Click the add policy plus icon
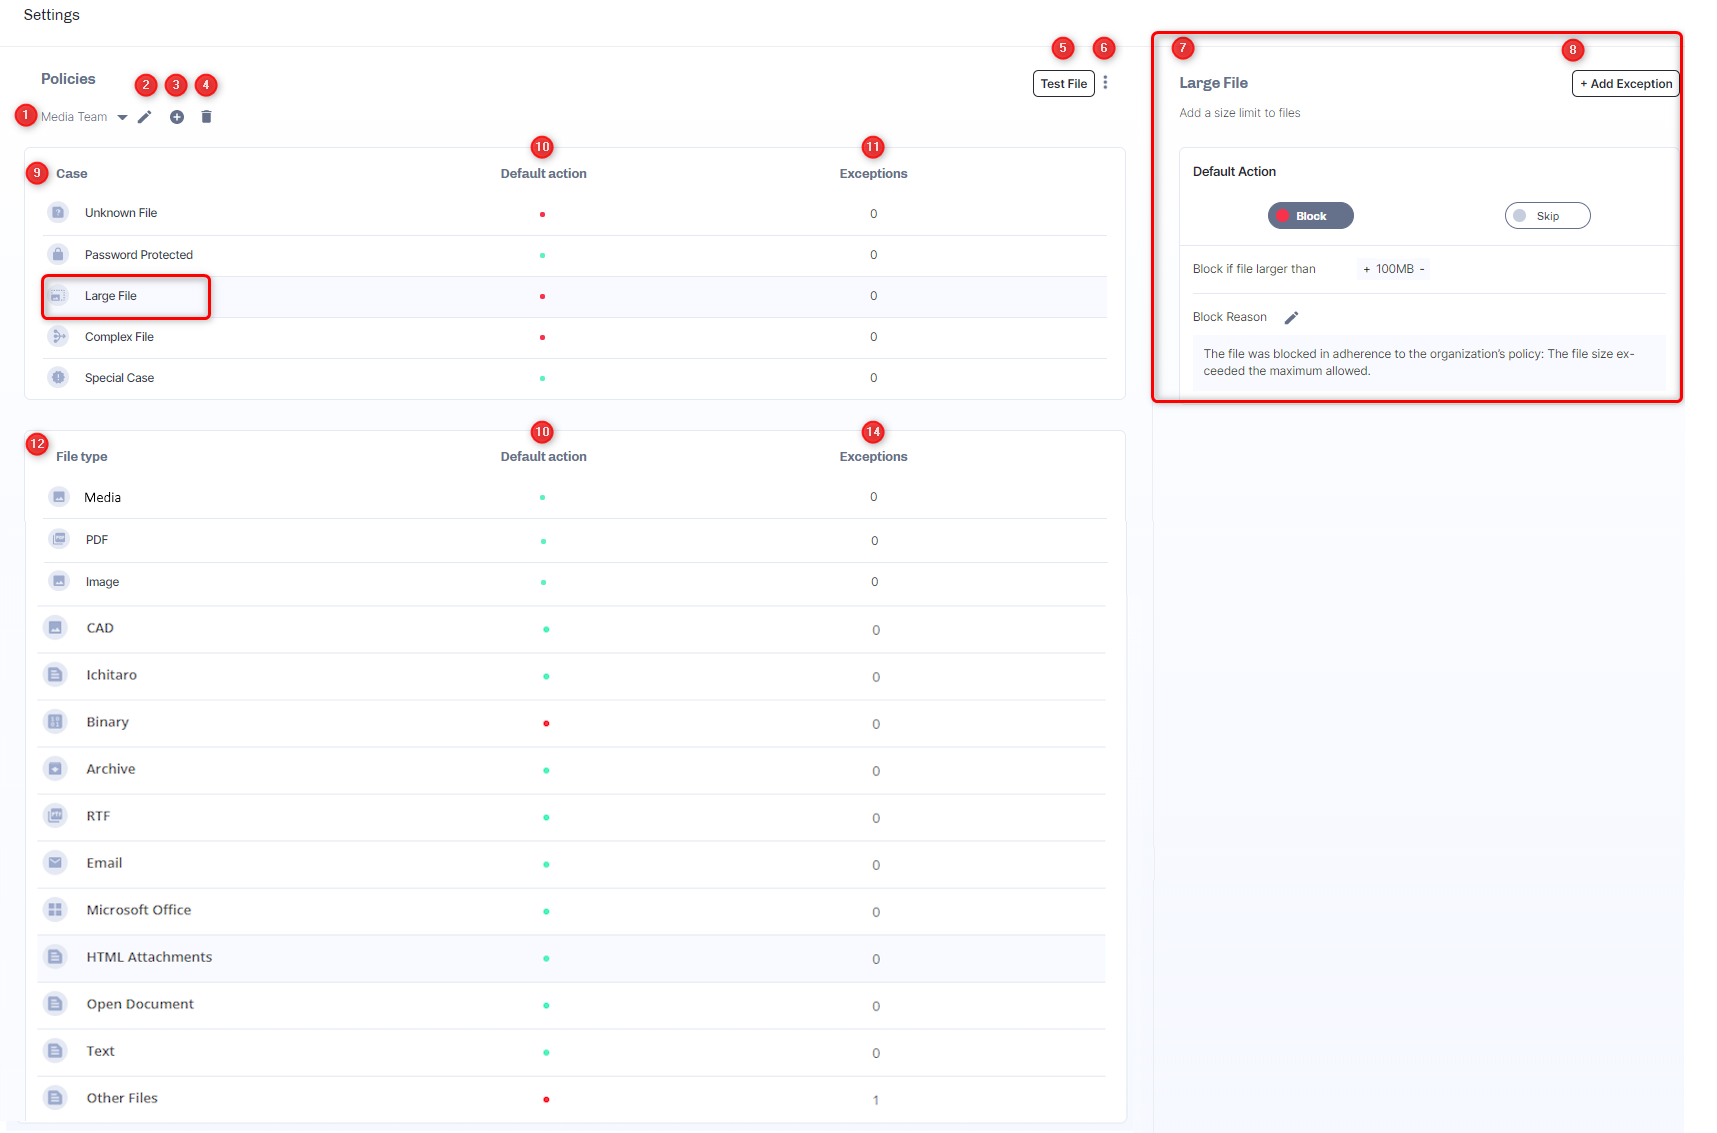 point(177,117)
